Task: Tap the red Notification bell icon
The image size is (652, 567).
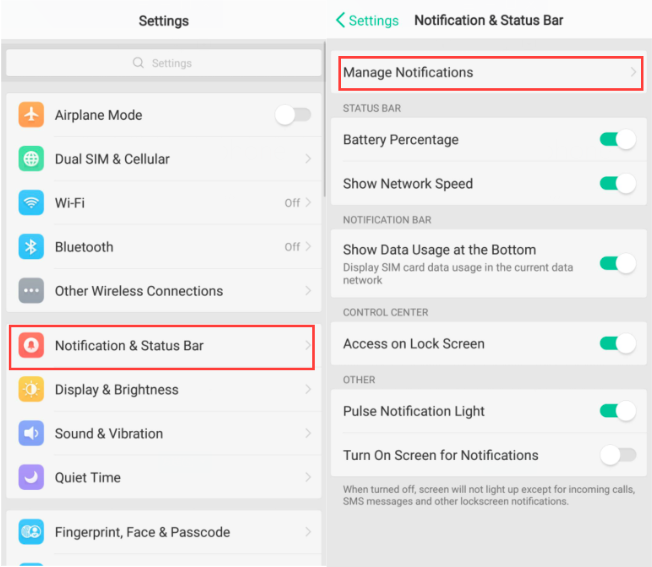Action: click(x=31, y=345)
